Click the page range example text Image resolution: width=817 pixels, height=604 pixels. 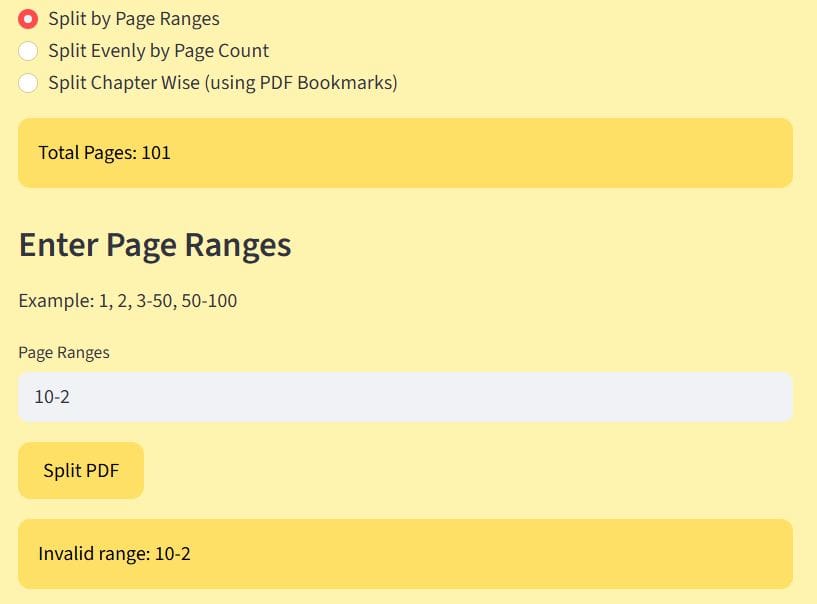[x=127, y=300]
